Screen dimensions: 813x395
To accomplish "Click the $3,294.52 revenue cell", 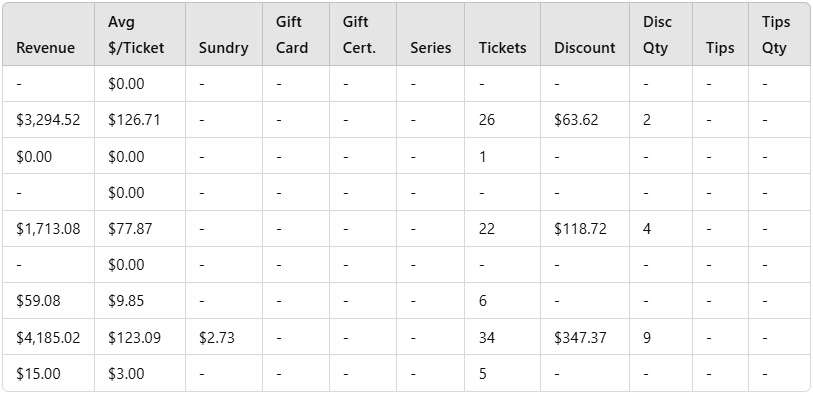I will click(48, 120).
